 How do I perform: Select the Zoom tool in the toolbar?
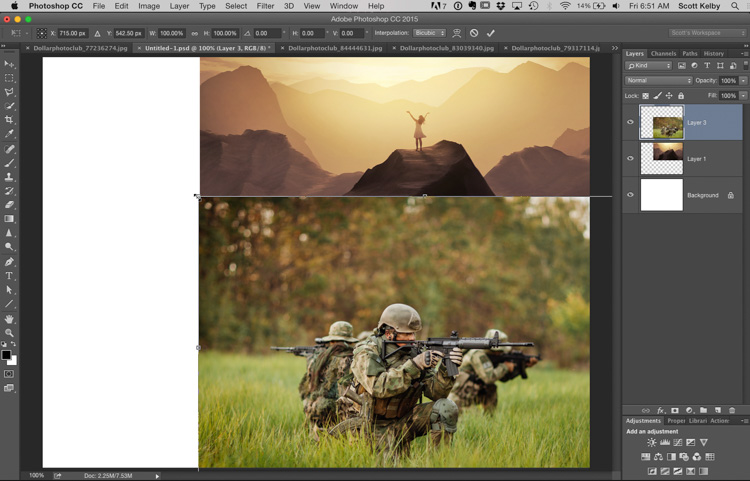10,332
